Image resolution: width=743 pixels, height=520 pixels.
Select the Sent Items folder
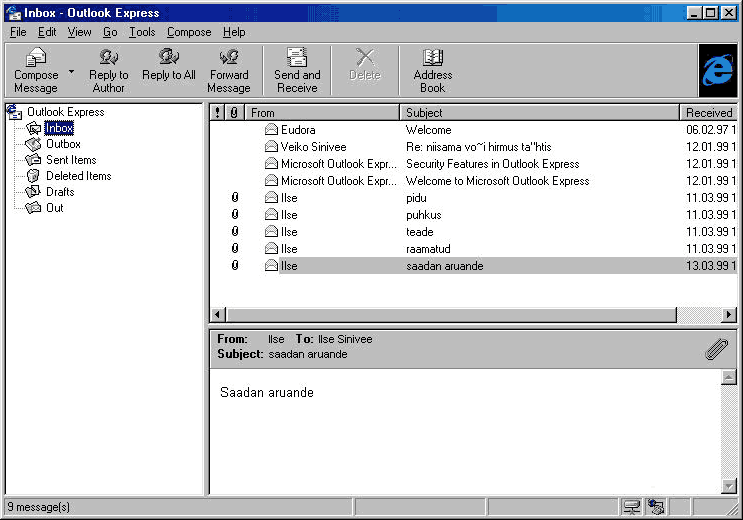71,160
